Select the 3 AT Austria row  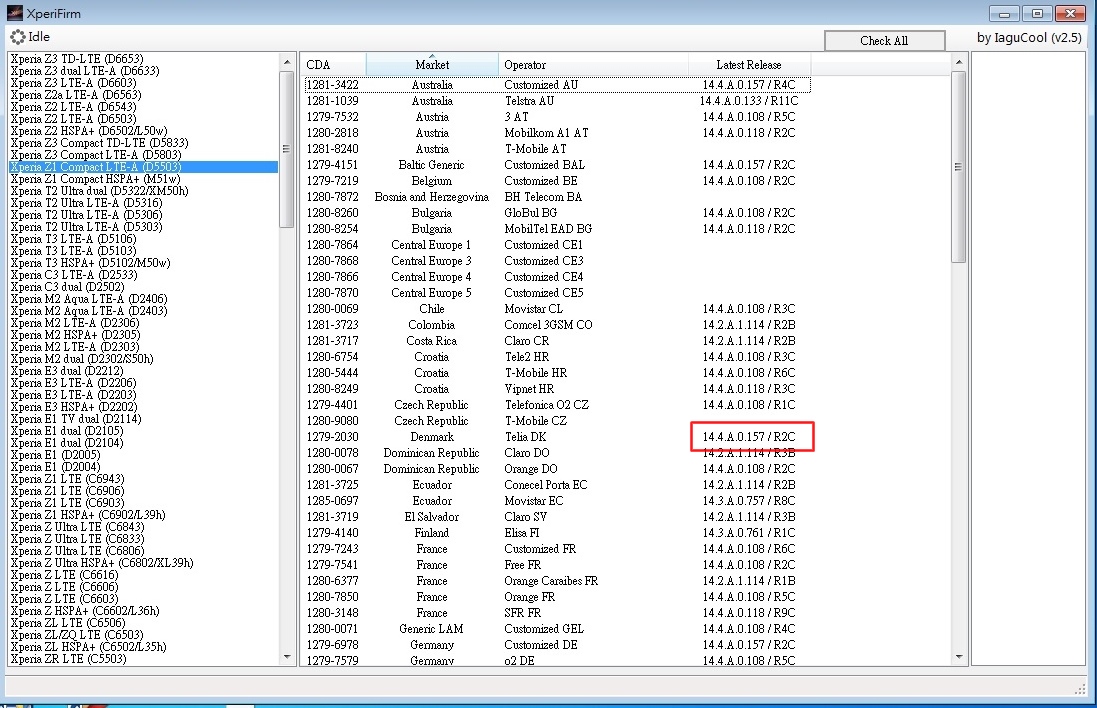pos(557,117)
